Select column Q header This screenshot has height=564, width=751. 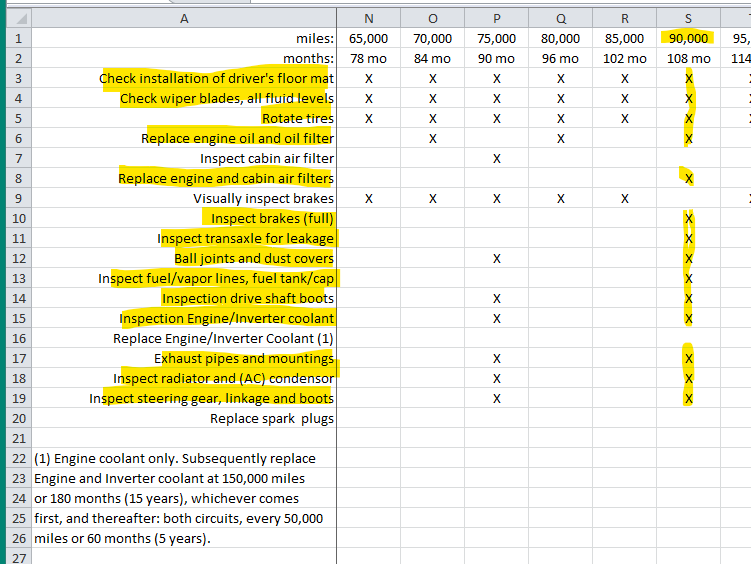[561, 19]
